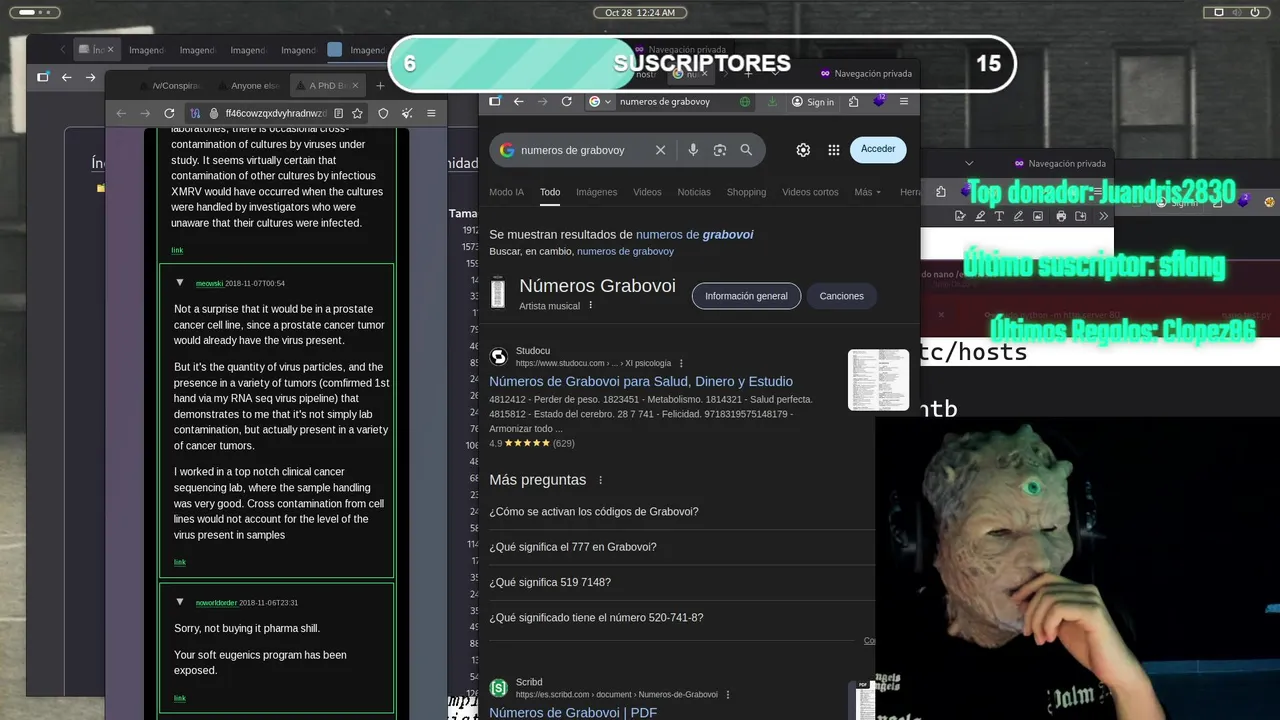Click the Studocu result thumbnail
The image size is (1280, 720).
pos(878,379)
